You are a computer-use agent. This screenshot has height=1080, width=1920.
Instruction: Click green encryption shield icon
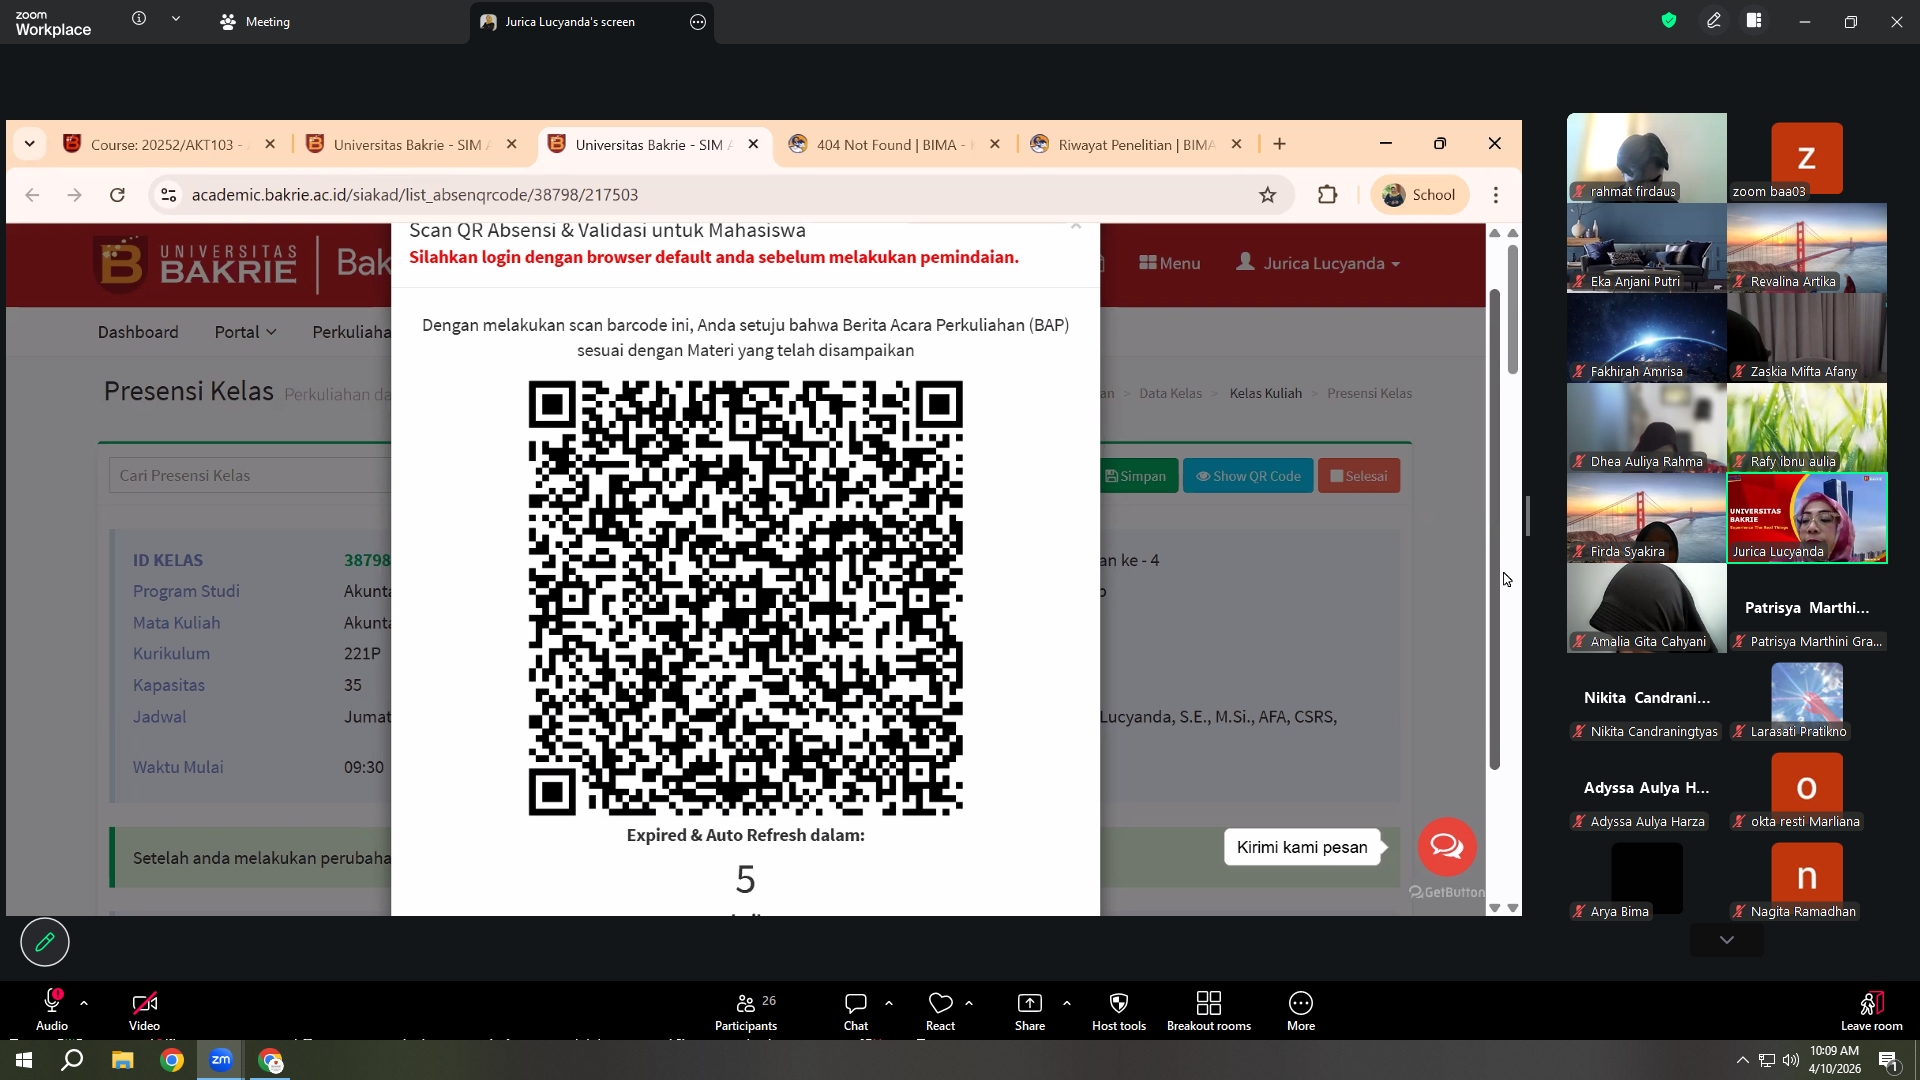(x=1669, y=20)
